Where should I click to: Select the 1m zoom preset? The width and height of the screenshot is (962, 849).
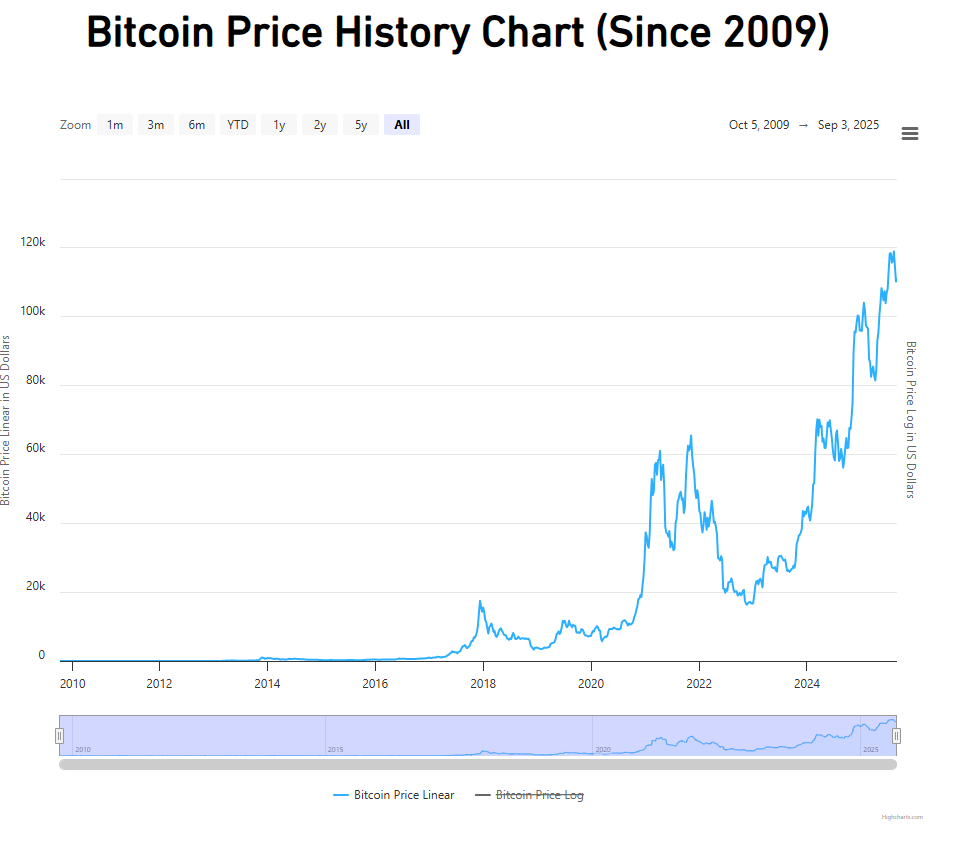click(x=115, y=124)
